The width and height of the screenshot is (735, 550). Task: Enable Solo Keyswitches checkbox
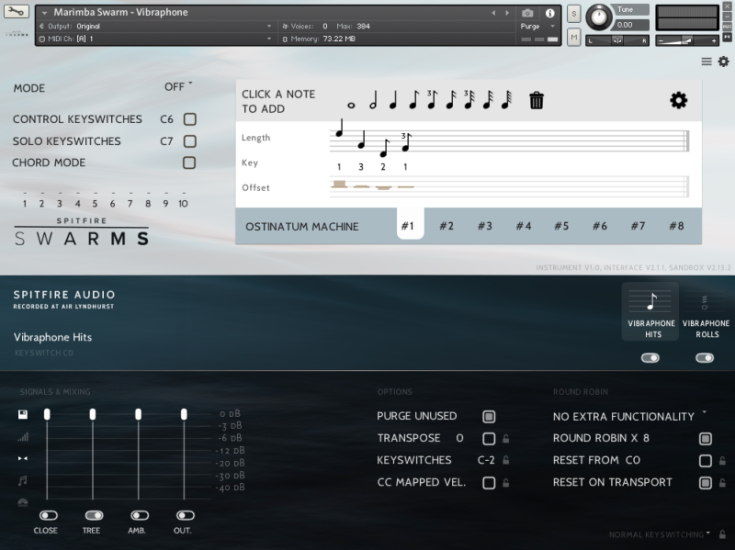[x=190, y=141]
